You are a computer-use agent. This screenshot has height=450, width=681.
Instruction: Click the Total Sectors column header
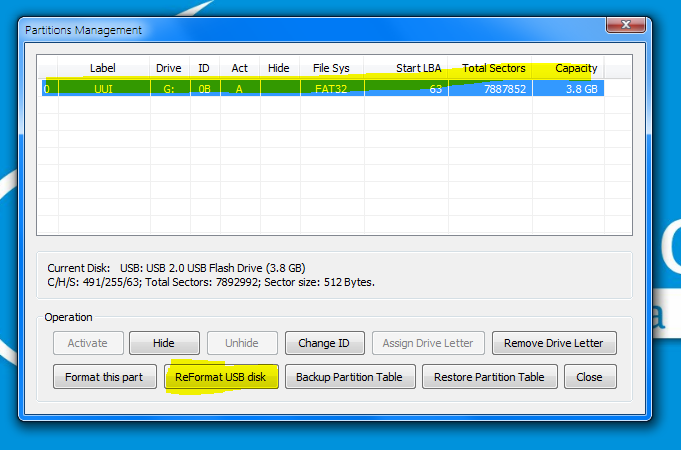click(490, 68)
